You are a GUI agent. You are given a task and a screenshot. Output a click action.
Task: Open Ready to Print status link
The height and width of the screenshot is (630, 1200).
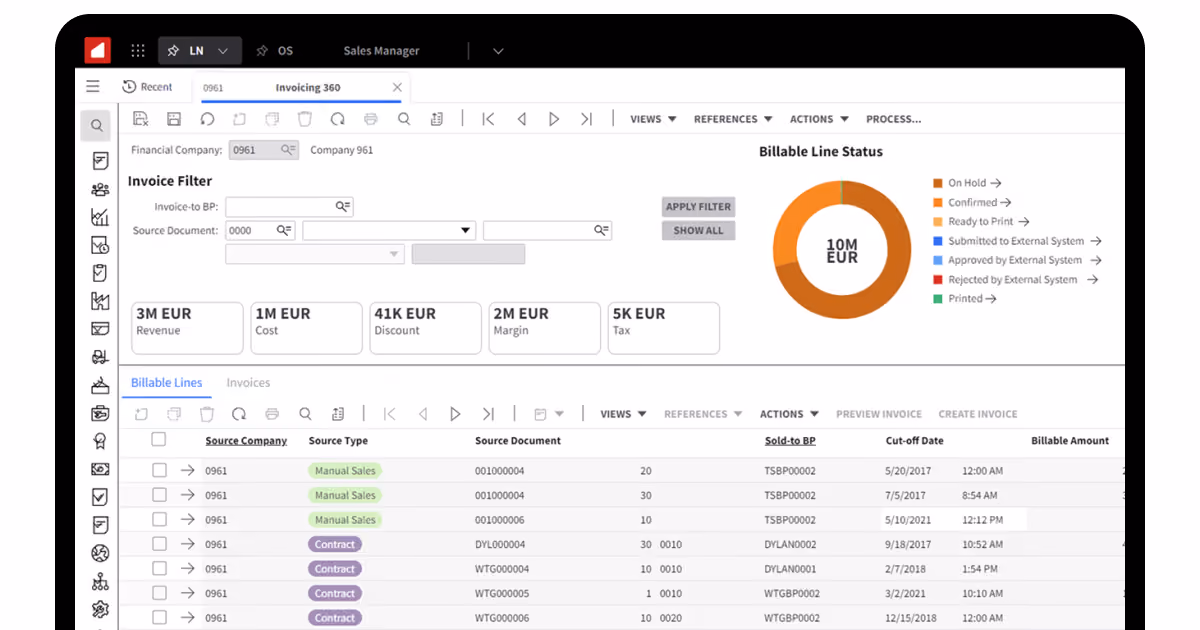click(x=988, y=222)
